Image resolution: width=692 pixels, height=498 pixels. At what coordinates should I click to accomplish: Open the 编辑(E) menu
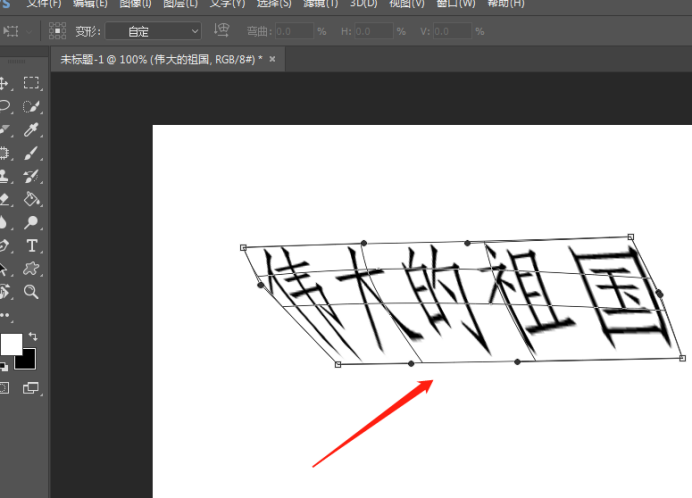[x=90, y=4]
